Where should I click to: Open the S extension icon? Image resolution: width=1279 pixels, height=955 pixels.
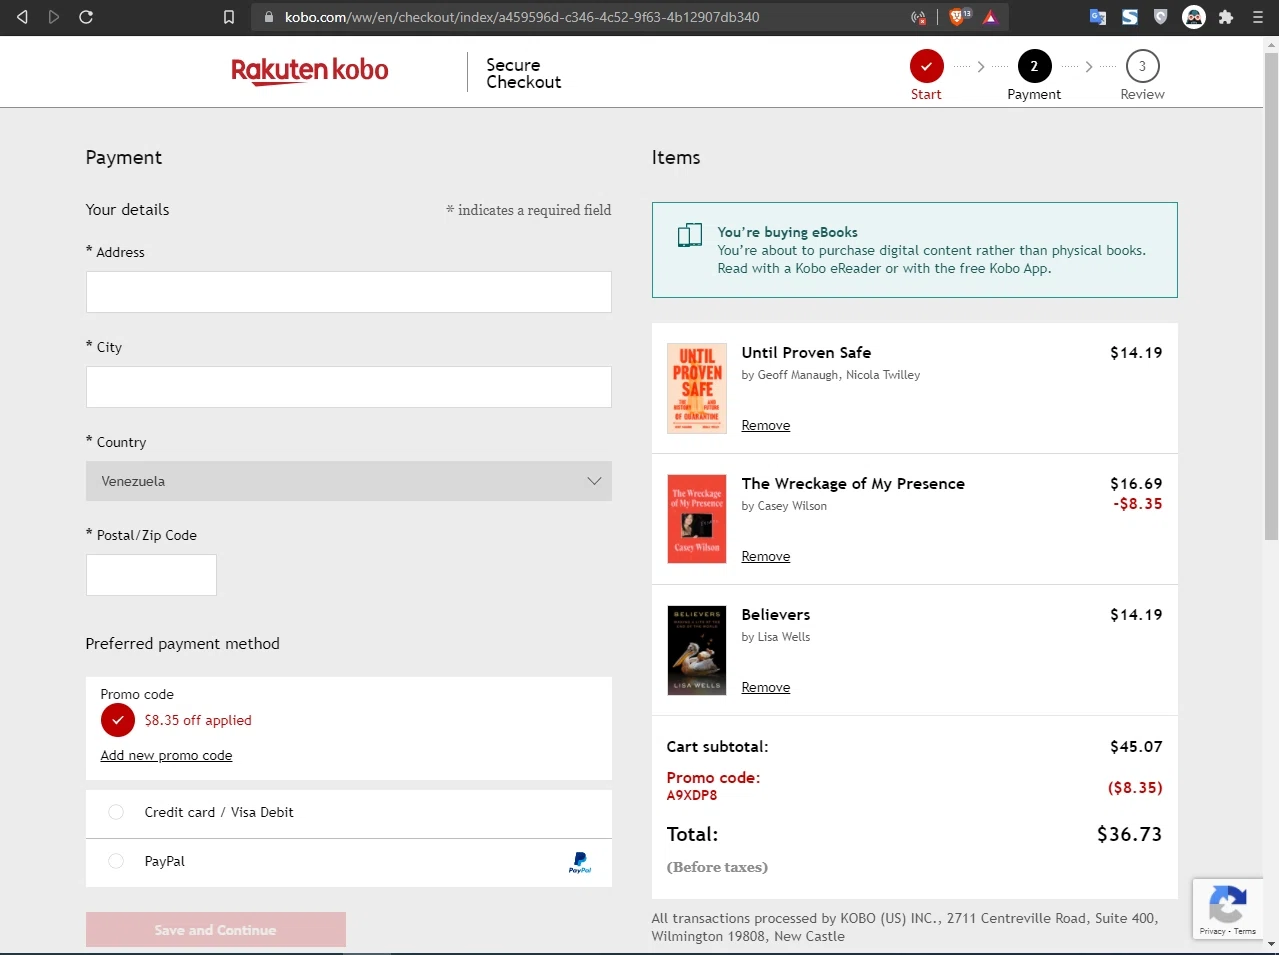point(1130,17)
